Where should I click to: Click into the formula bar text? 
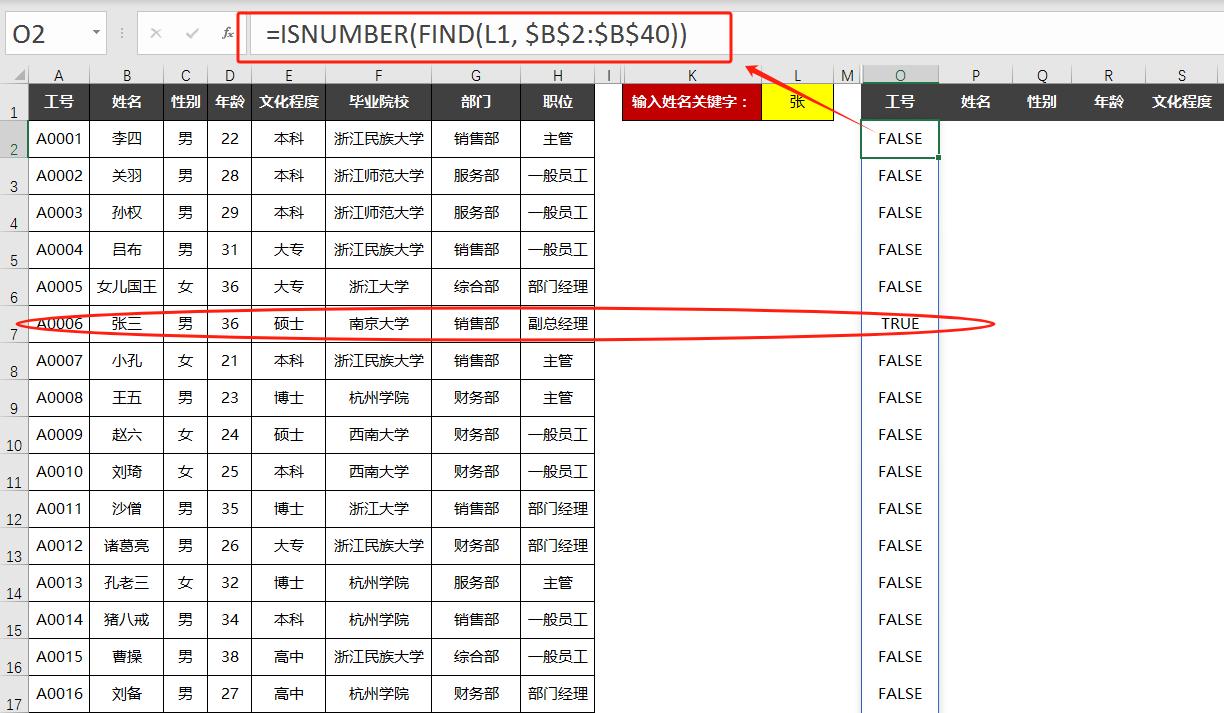tap(477, 35)
